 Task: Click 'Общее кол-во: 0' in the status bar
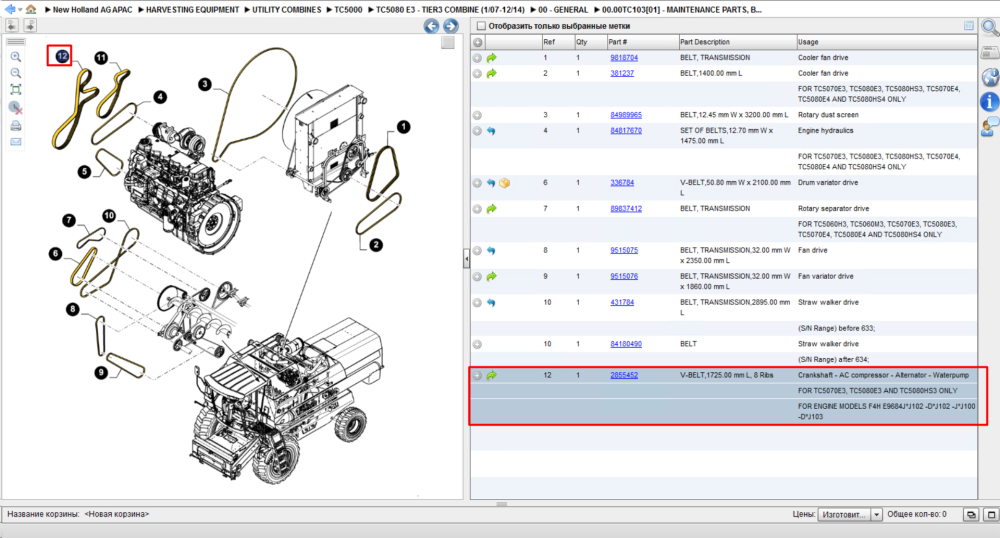click(x=917, y=514)
